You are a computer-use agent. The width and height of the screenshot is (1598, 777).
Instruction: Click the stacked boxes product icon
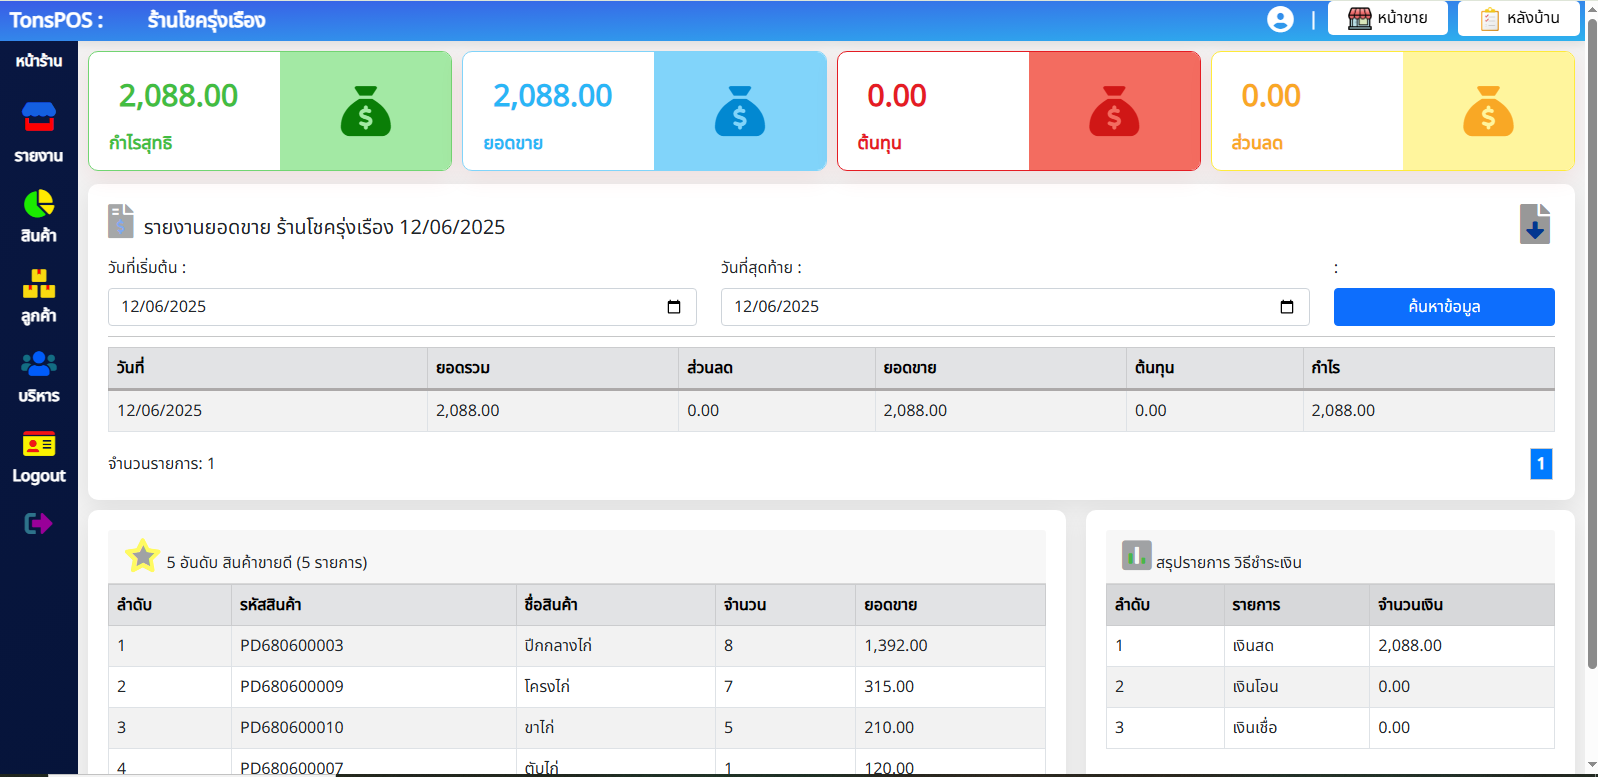point(39,284)
